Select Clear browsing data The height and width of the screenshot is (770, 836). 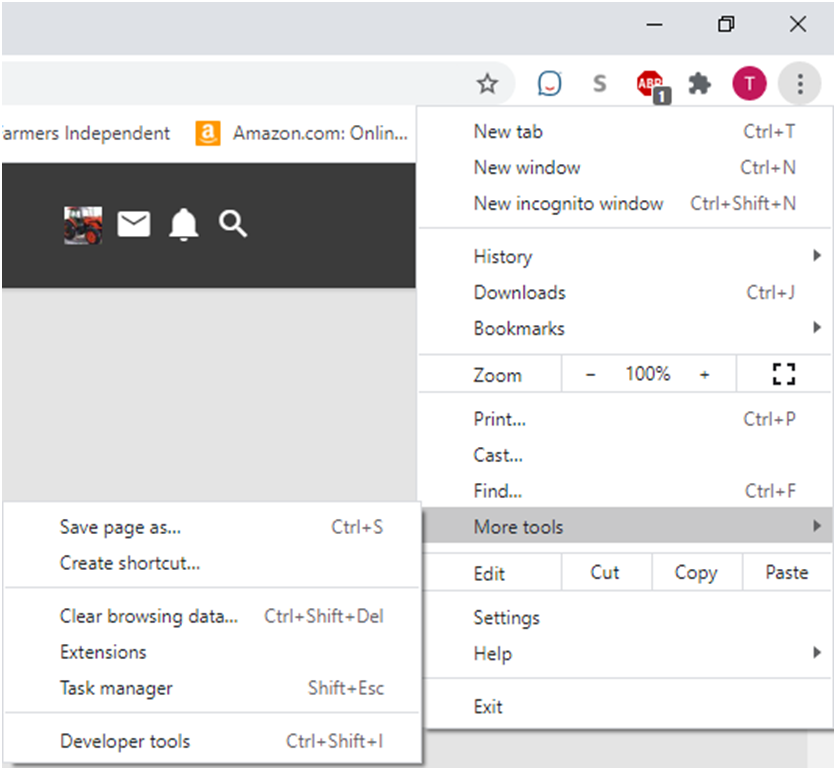[x=149, y=617]
